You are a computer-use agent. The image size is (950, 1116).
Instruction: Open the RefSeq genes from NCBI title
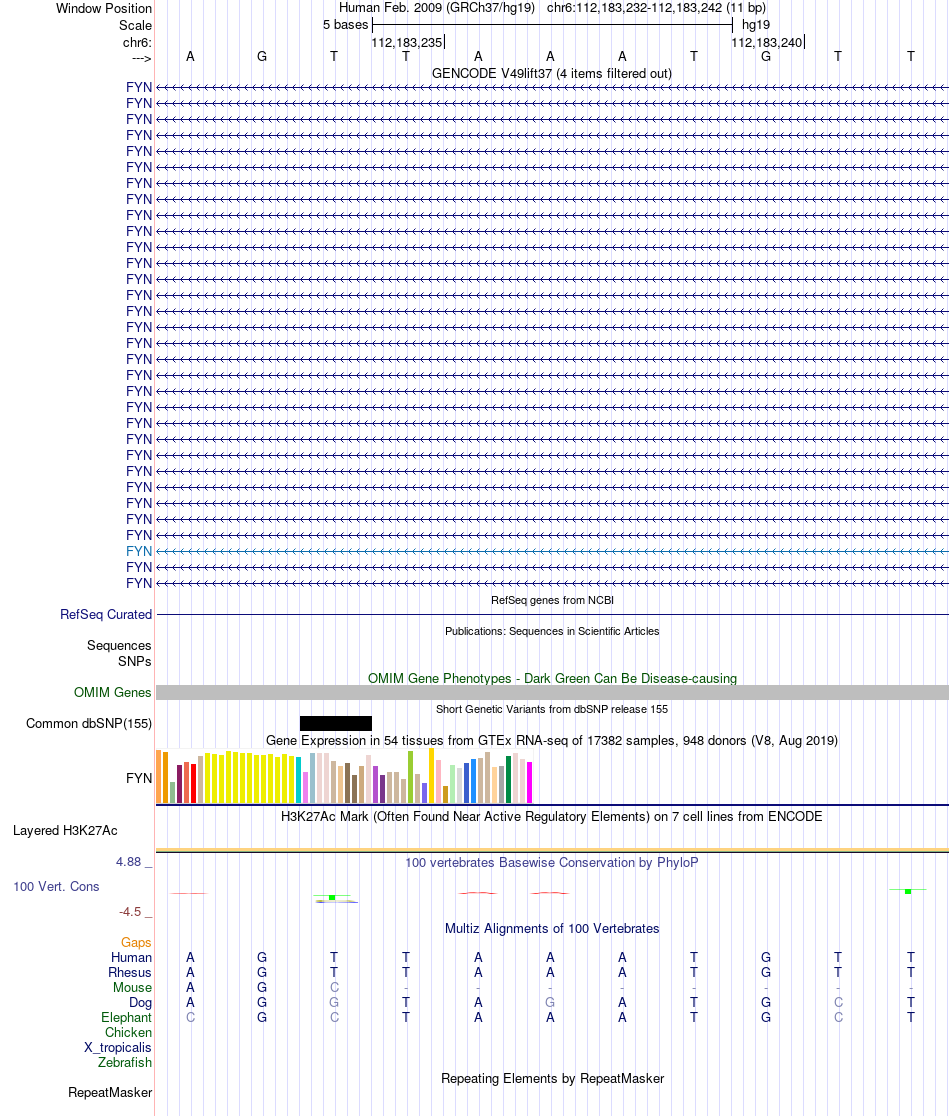552,600
